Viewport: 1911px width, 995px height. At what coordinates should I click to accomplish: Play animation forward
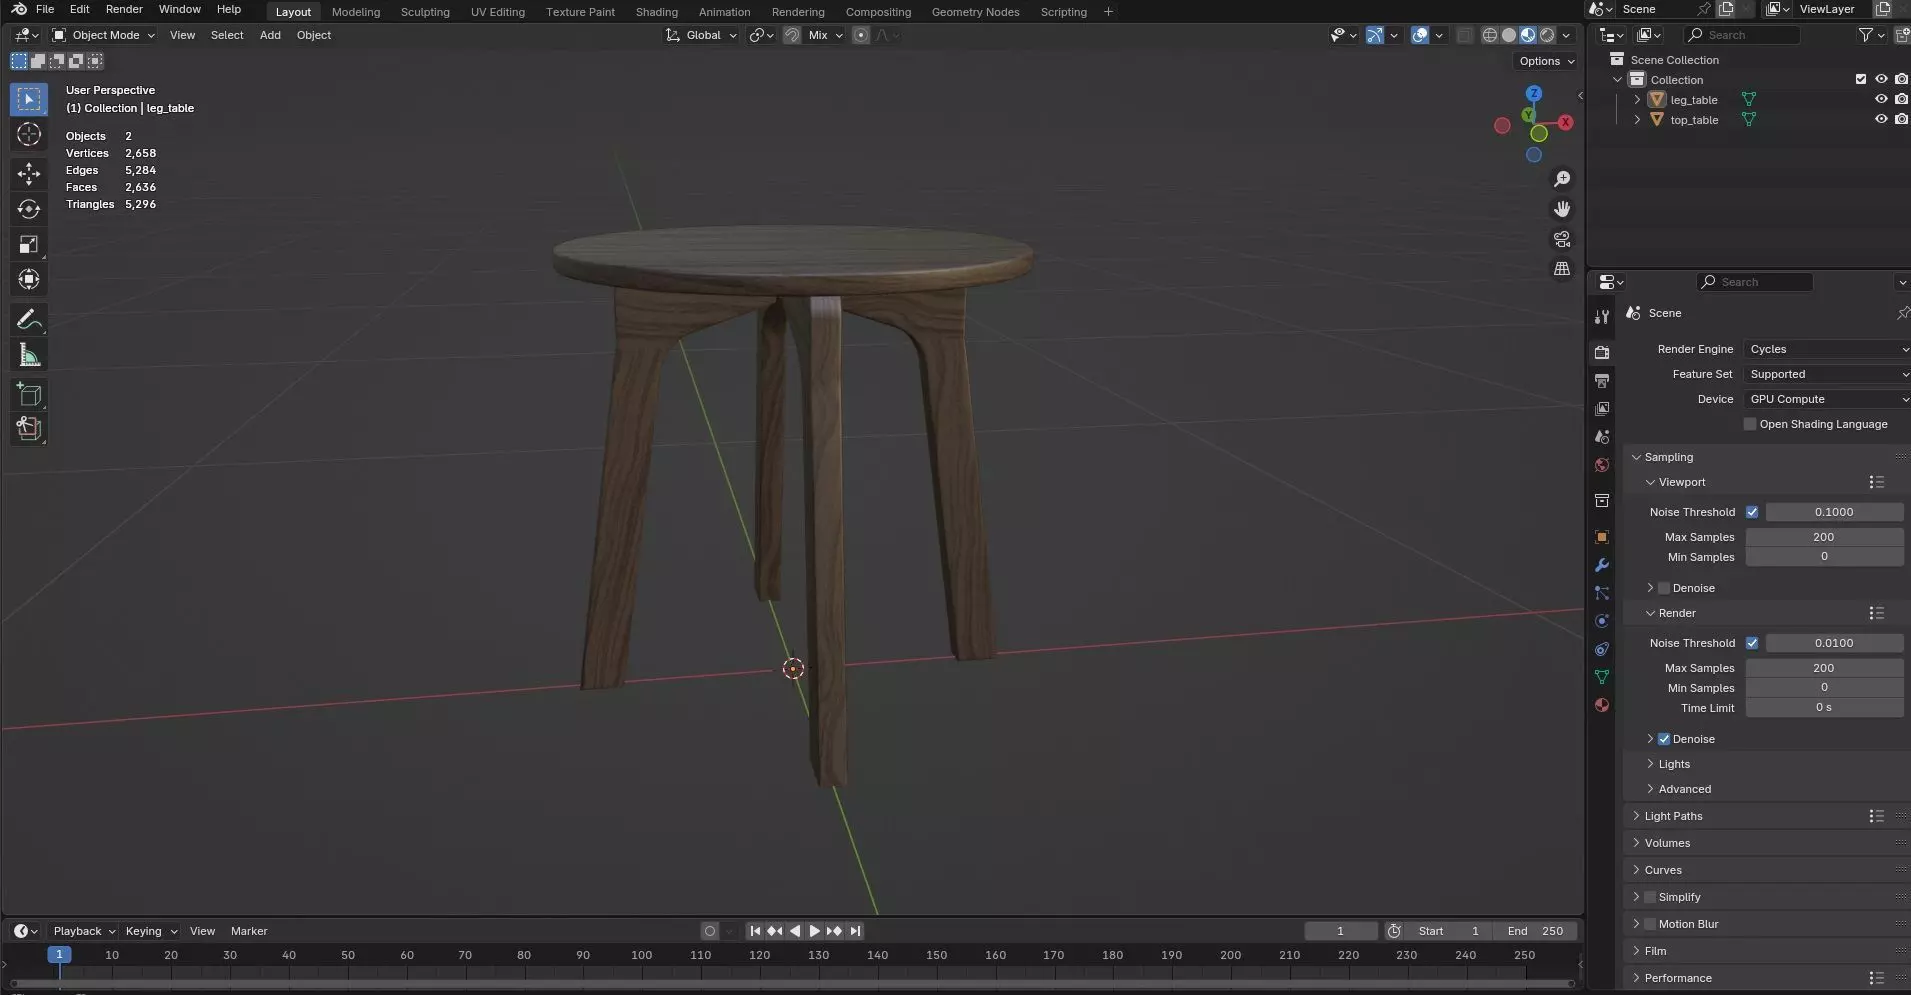click(x=814, y=931)
